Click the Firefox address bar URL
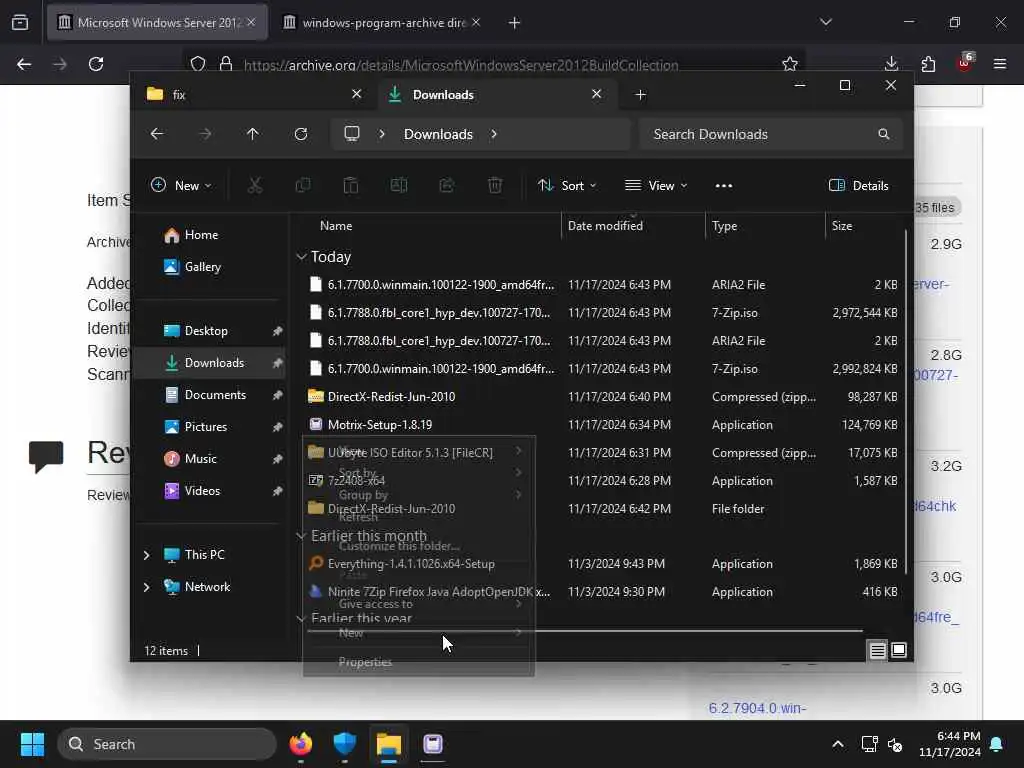The height and width of the screenshot is (768, 1024). click(460, 65)
